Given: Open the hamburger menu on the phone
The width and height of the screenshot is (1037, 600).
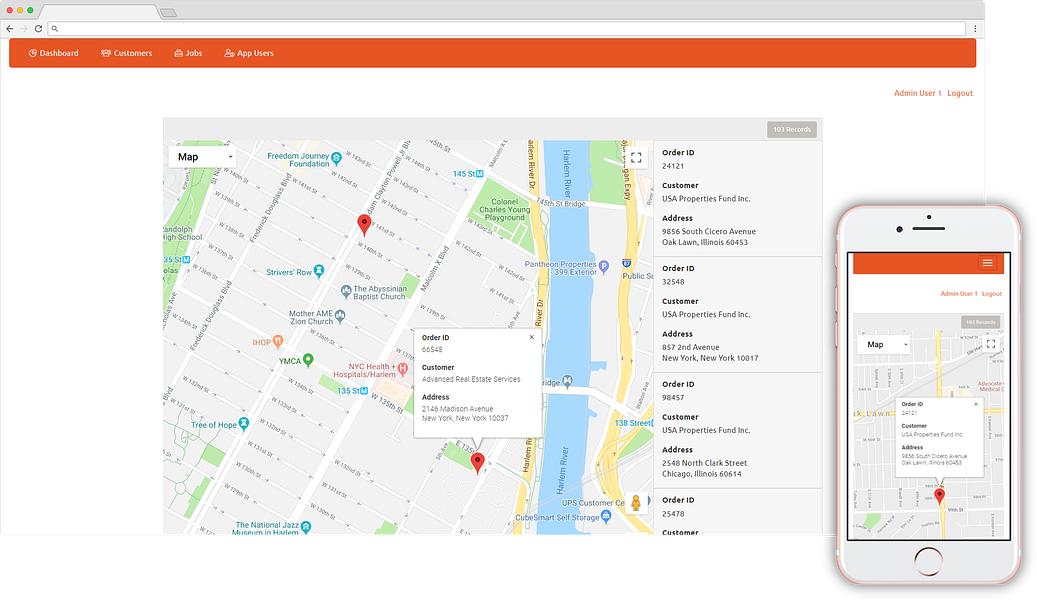Looking at the screenshot, I should 987,263.
